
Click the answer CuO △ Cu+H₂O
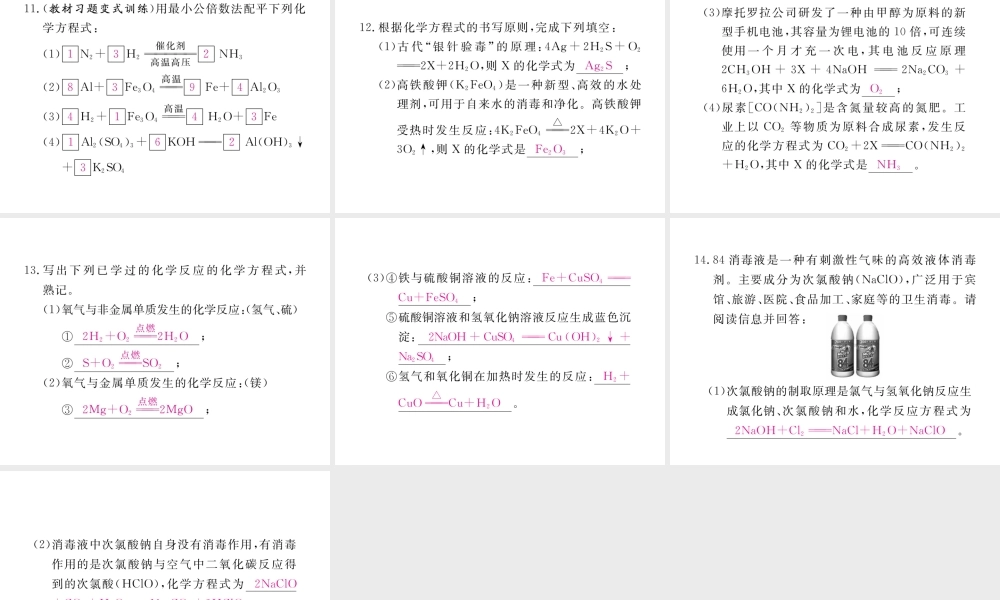click(450, 400)
